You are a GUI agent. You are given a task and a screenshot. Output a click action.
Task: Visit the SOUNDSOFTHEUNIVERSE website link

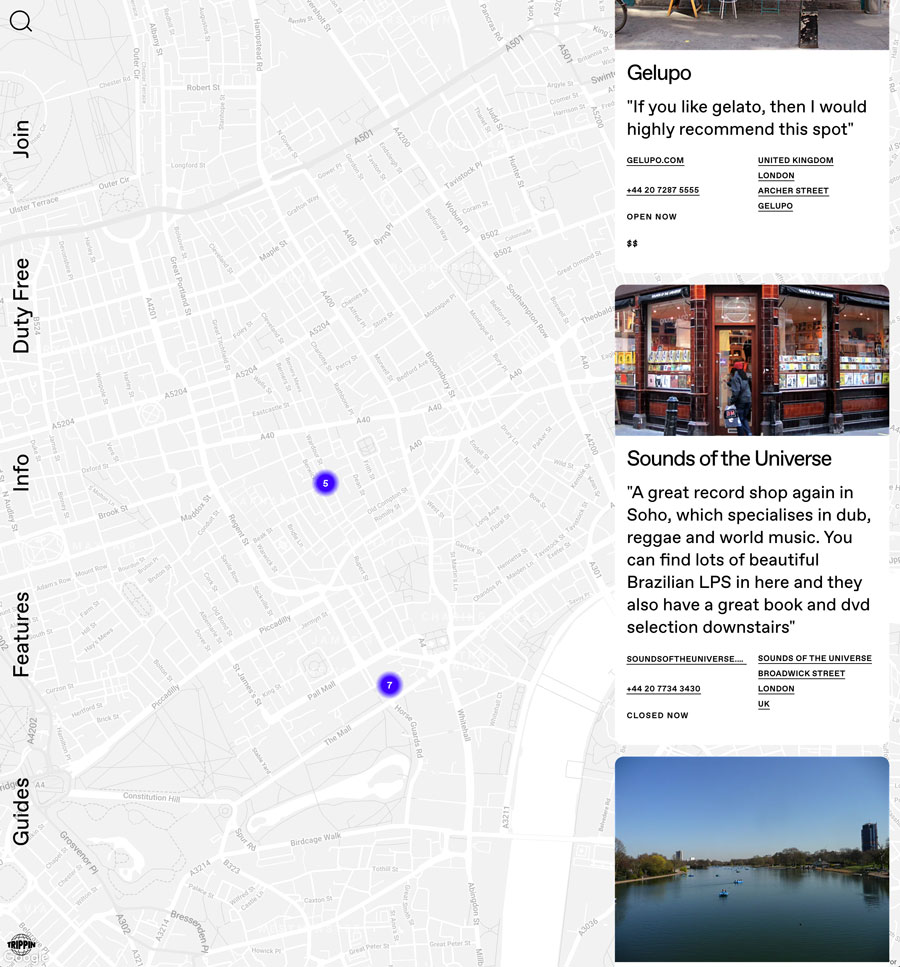pyautogui.click(x=686, y=659)
